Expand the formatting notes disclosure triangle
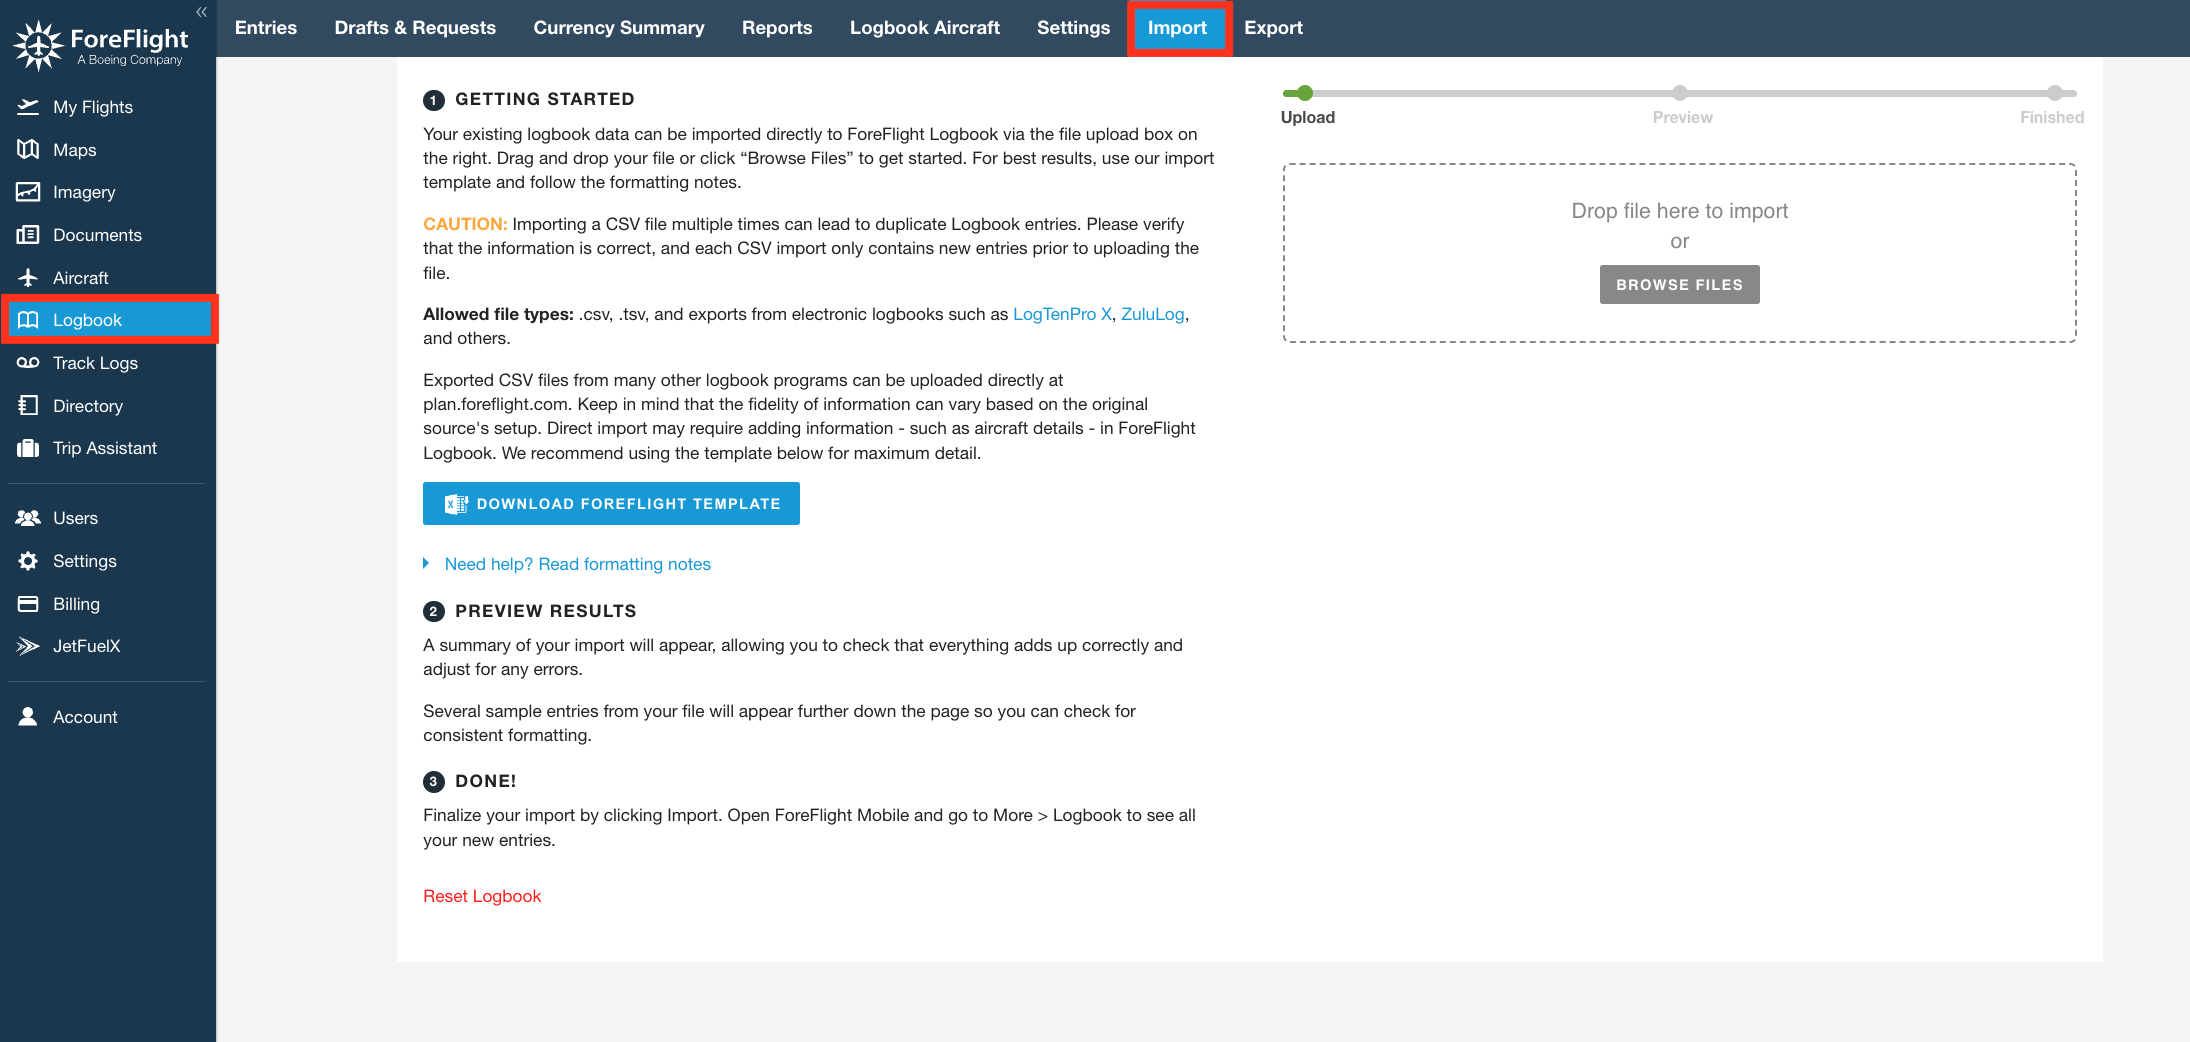This screenshot has height=1042, width=2190. click(x=426, y=564)
